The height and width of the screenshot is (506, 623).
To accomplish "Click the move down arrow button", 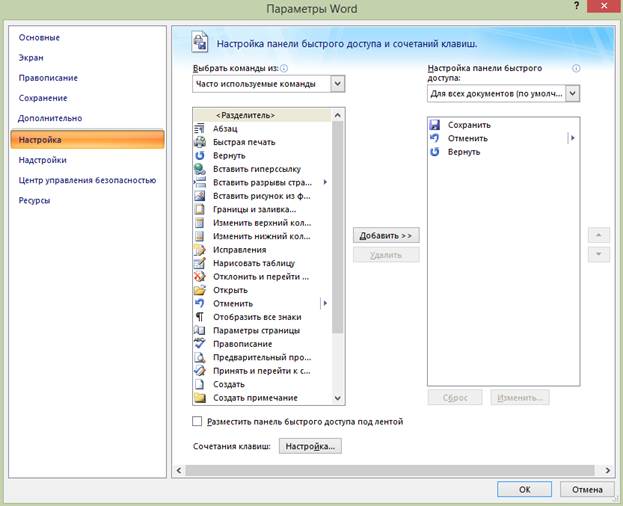I will click(x=599, y=255).
